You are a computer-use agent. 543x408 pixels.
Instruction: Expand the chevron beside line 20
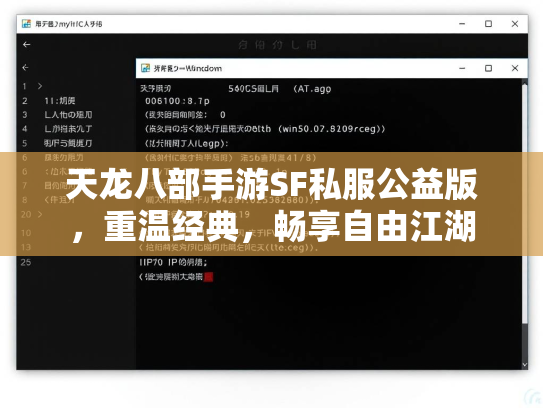40,214
